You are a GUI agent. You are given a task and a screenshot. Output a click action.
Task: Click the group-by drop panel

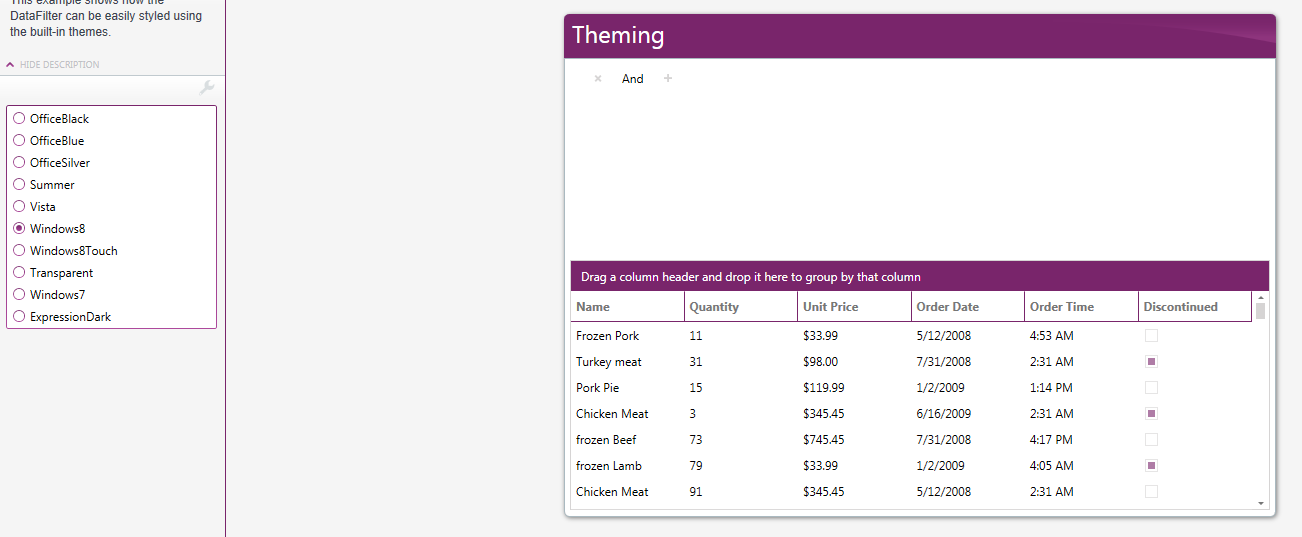click(919, 277)
